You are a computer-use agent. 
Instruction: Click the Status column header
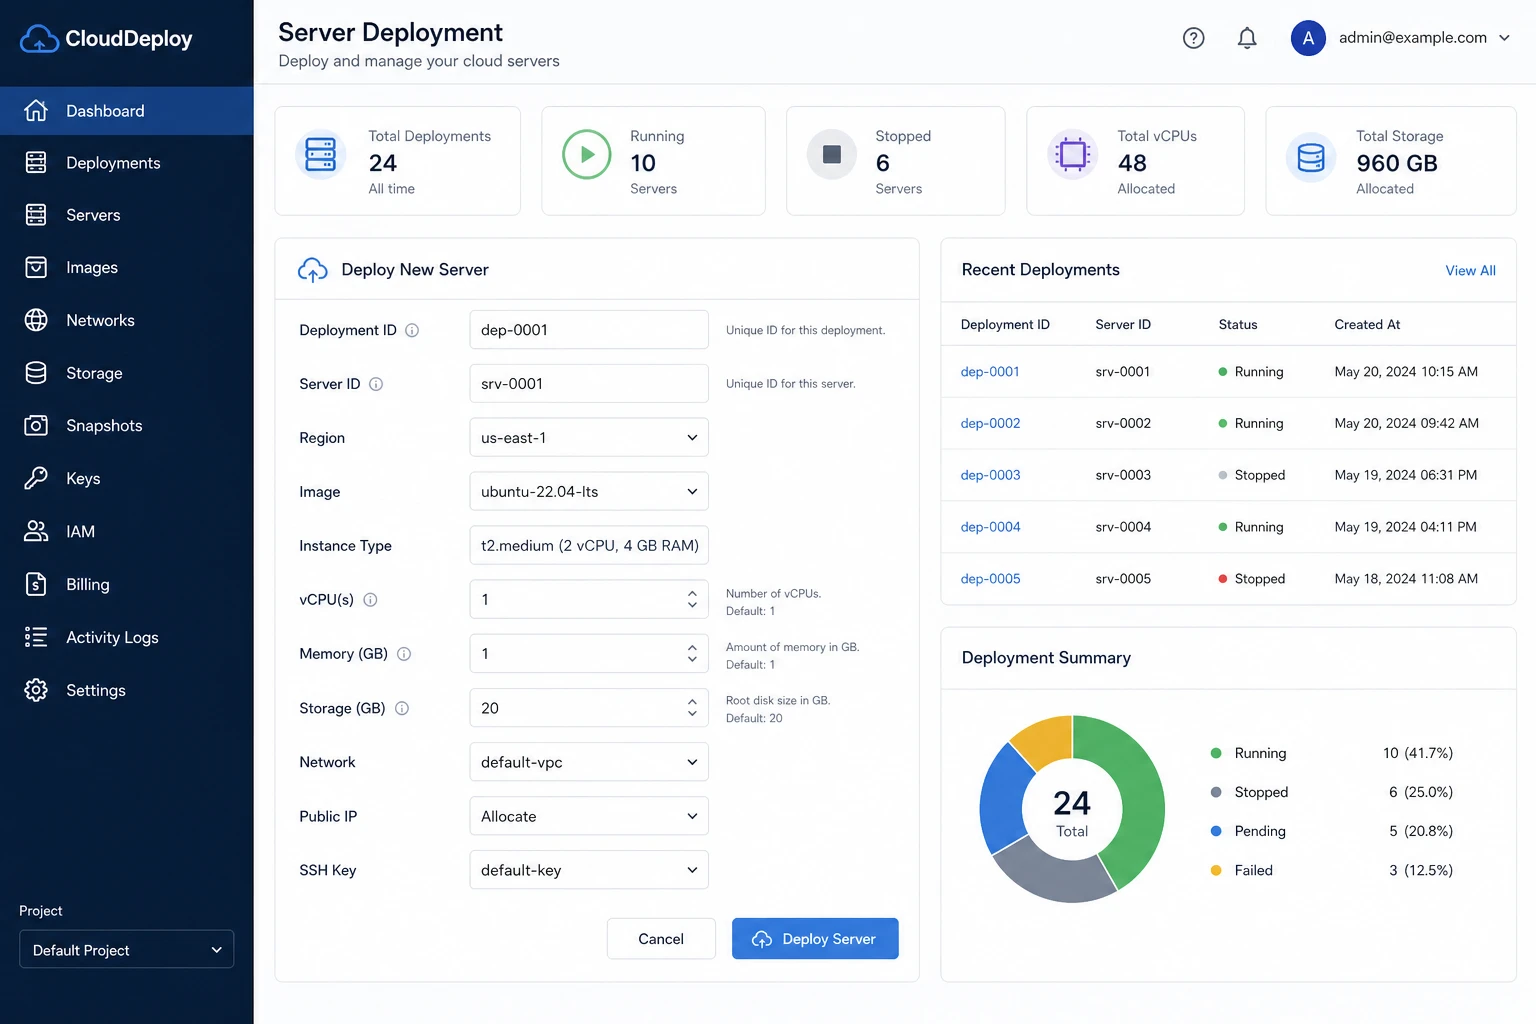(1238, 324)
